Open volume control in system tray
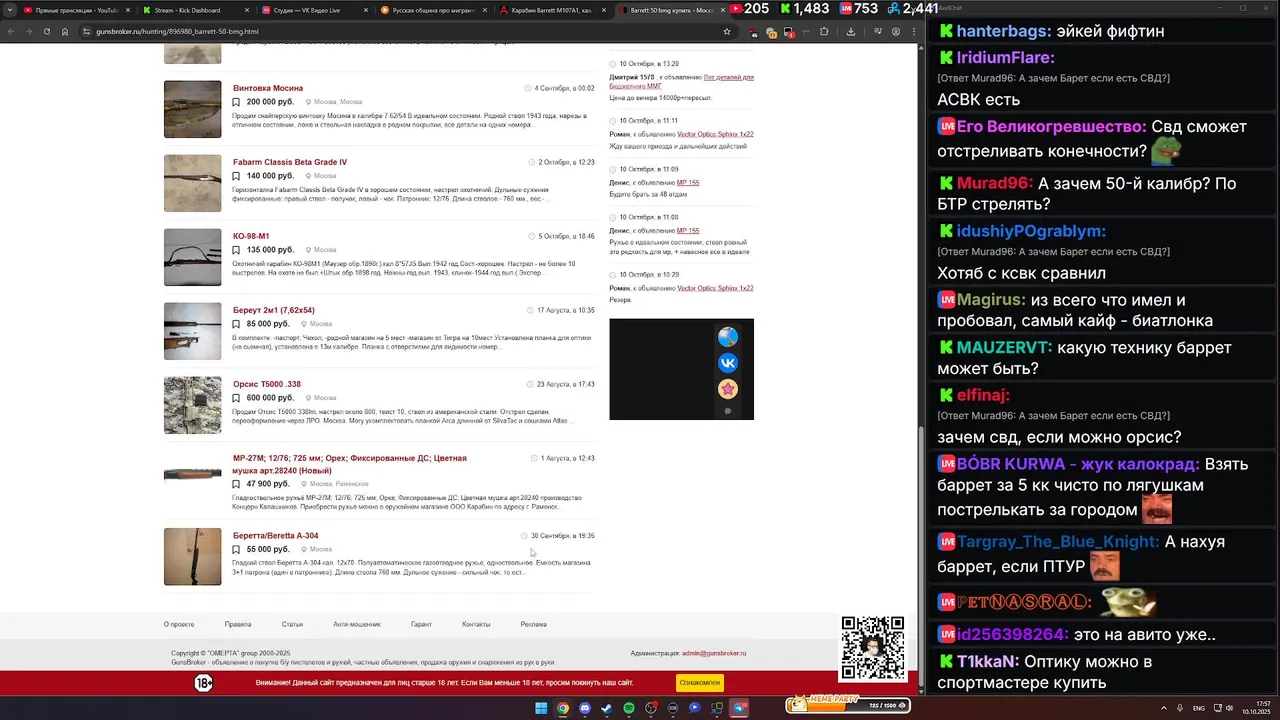Screen dimensions: 1280x720 (x=1229, y=708)
